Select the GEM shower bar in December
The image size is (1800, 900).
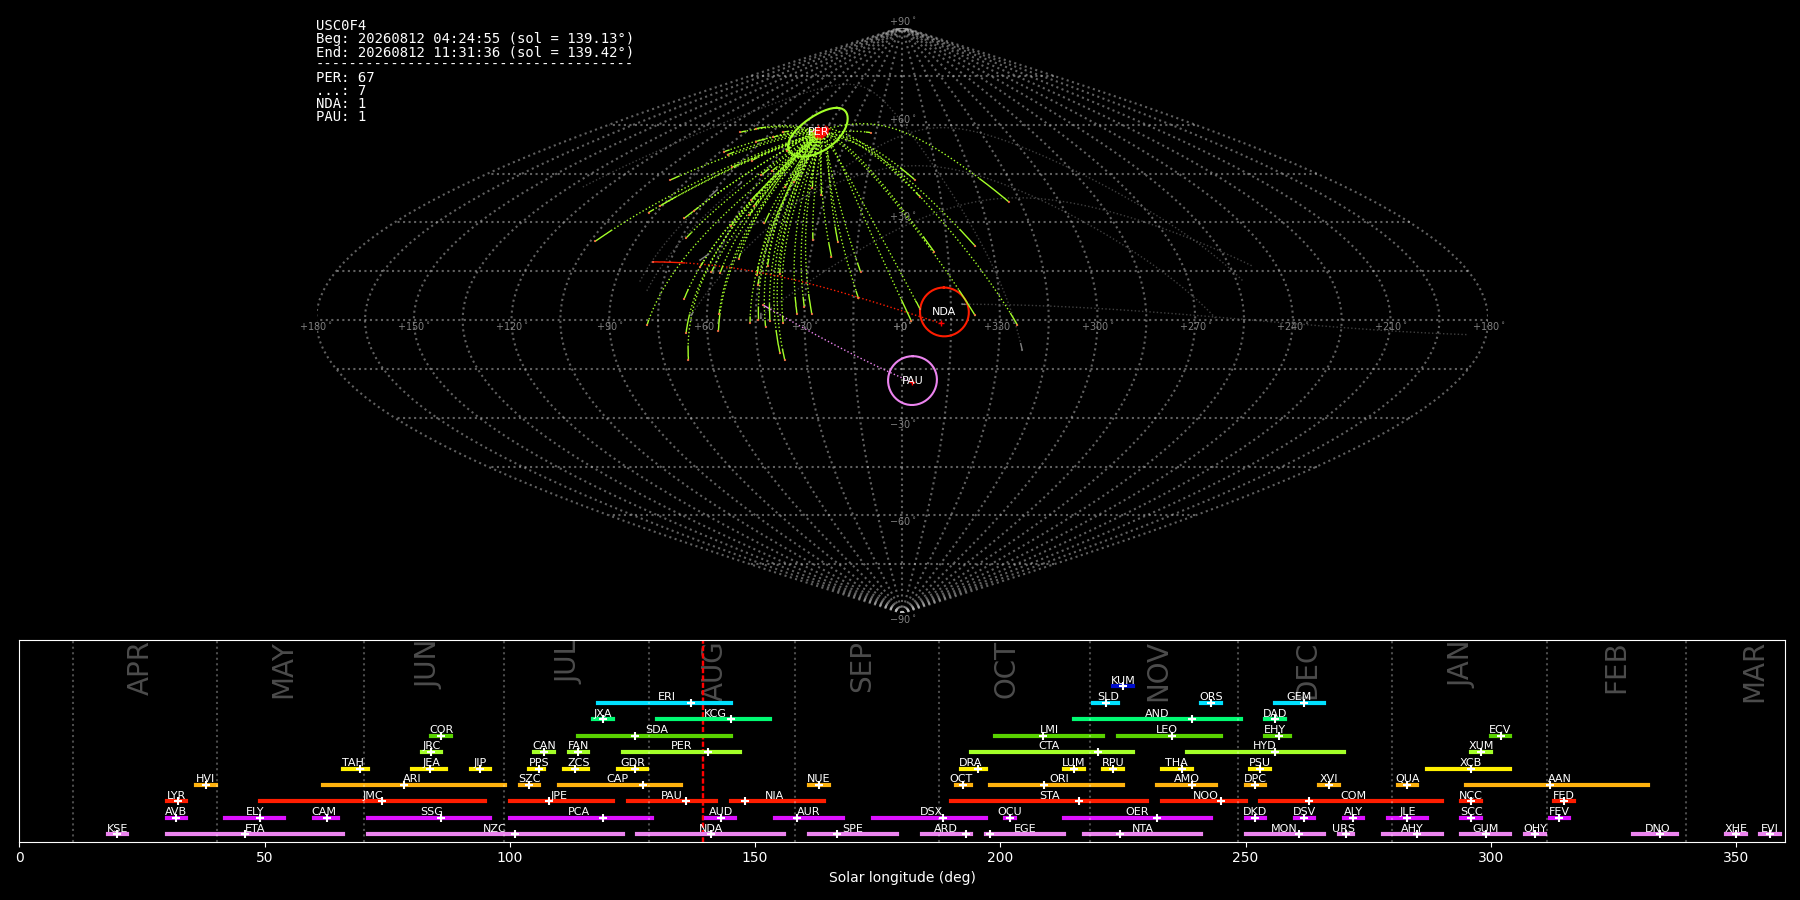tap(1299, 703)
